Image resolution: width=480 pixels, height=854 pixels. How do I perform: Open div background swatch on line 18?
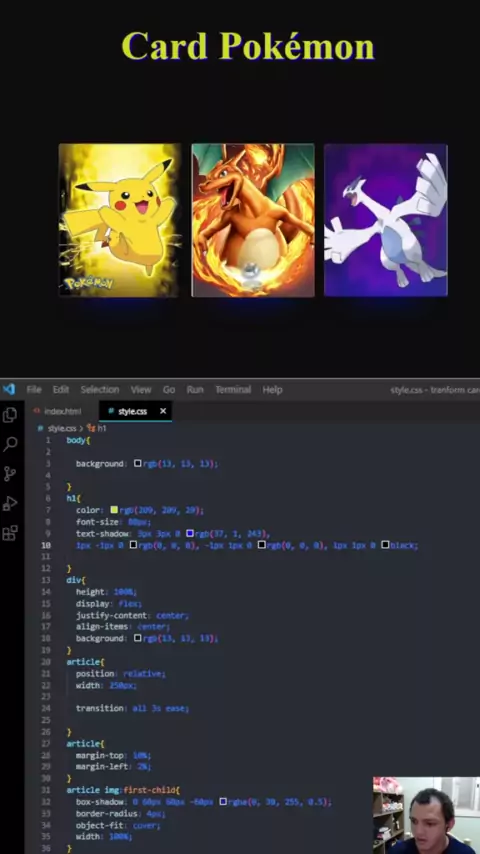(x=138, y=638)
